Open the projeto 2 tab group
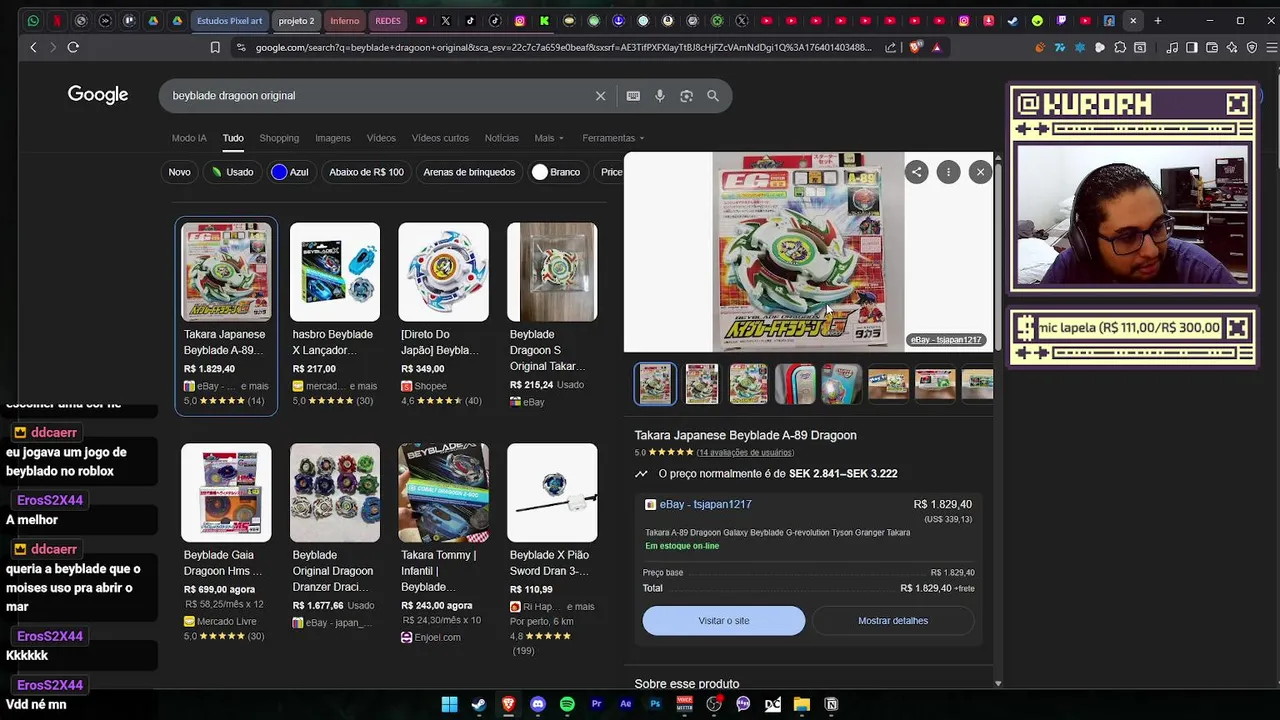 tap(296, 20)
